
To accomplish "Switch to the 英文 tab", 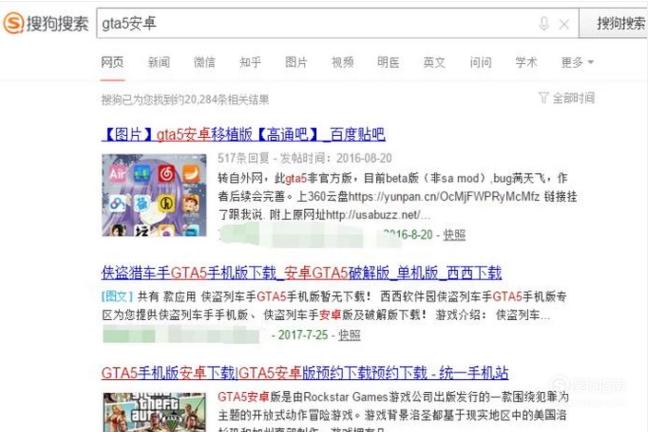I will (434, 62).
